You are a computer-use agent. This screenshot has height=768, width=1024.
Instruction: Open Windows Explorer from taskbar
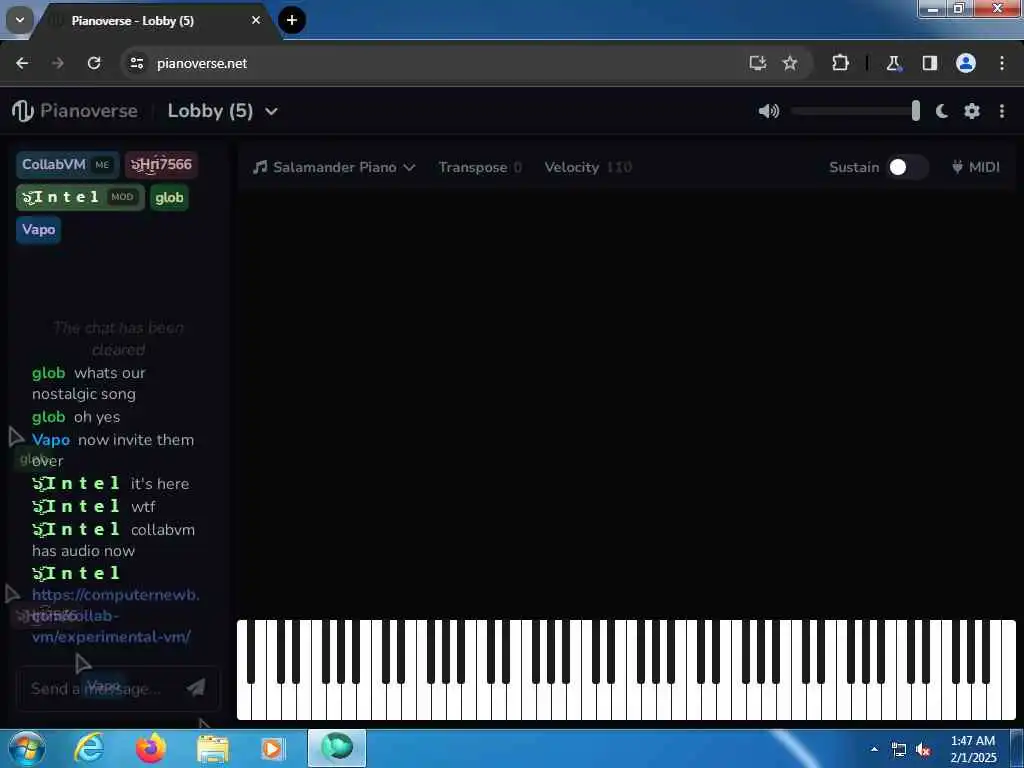[x=212, y=749]
